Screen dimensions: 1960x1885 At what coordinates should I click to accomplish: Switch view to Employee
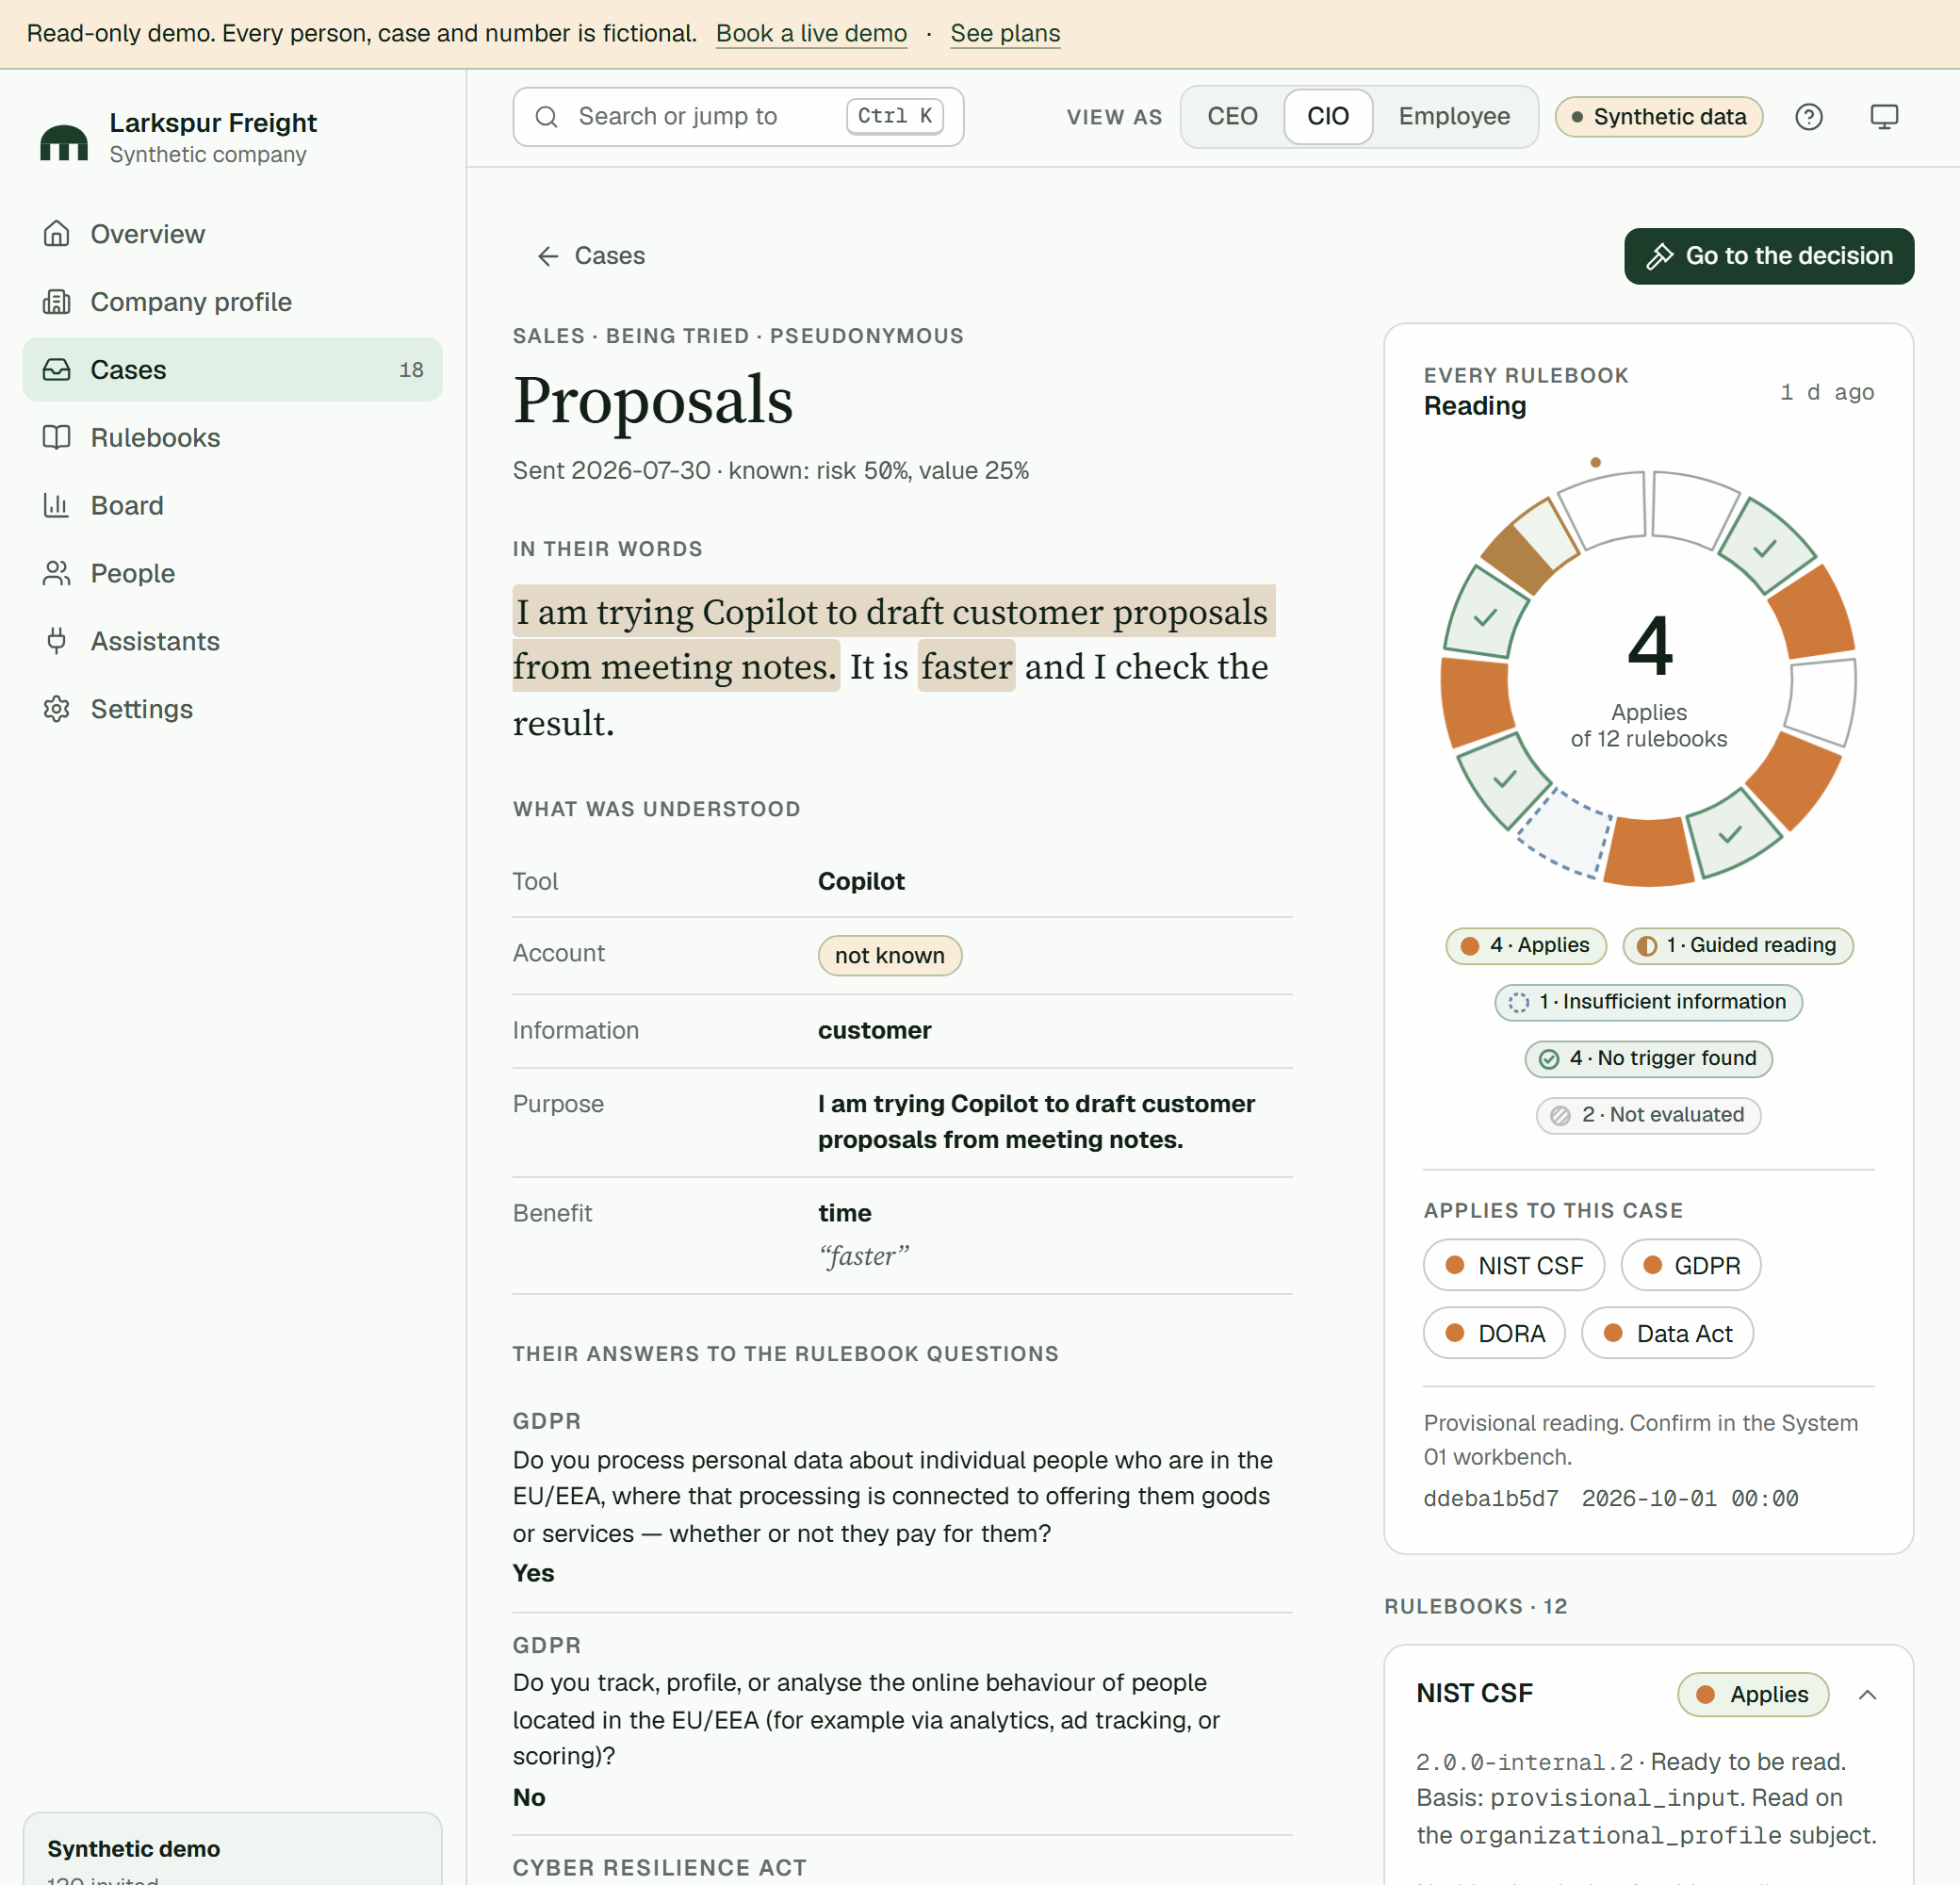(1453, 117)
